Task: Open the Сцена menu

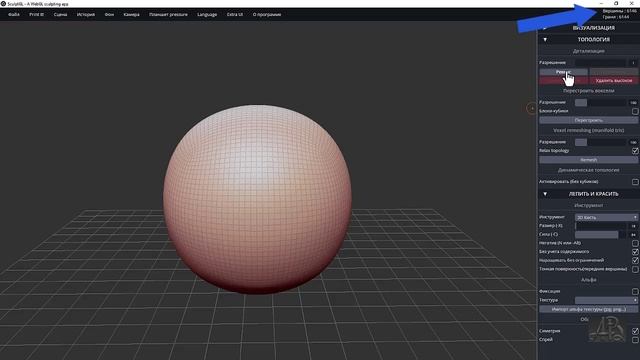Action: pos(60,14)
